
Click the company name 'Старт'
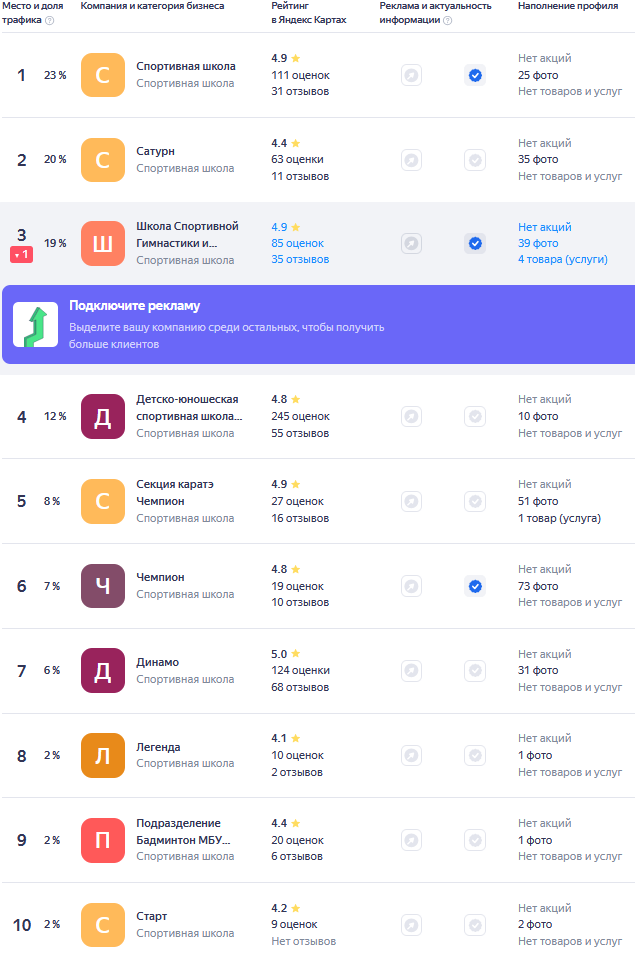[151, 916]
